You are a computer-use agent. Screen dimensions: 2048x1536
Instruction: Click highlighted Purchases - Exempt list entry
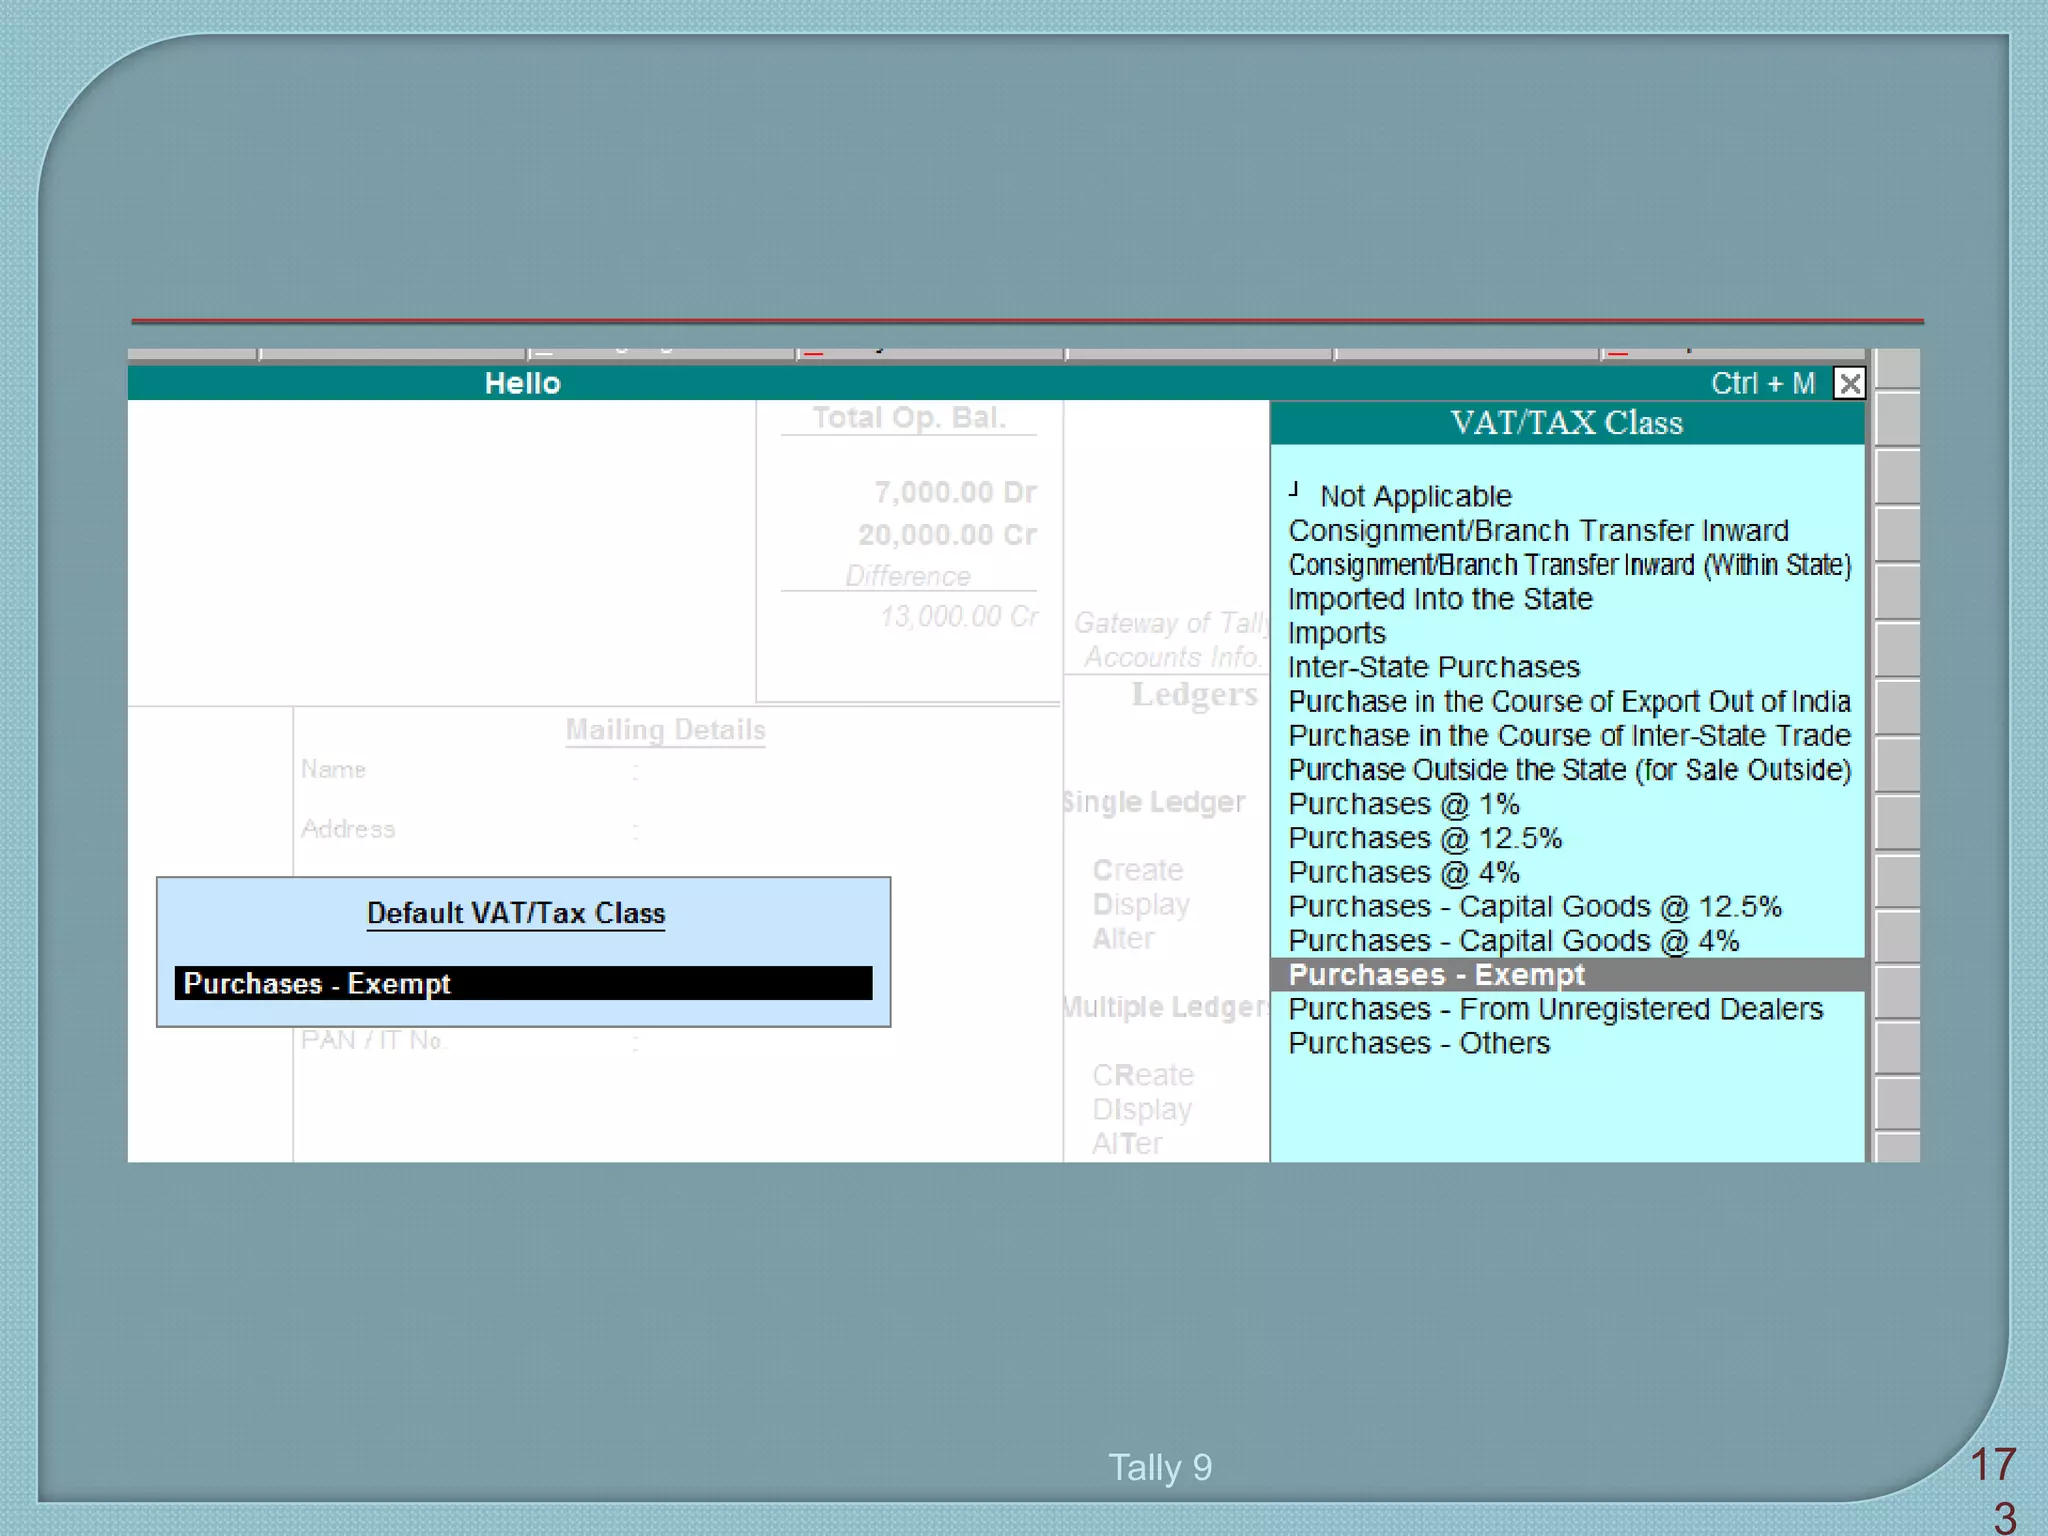pos(1436,975)
